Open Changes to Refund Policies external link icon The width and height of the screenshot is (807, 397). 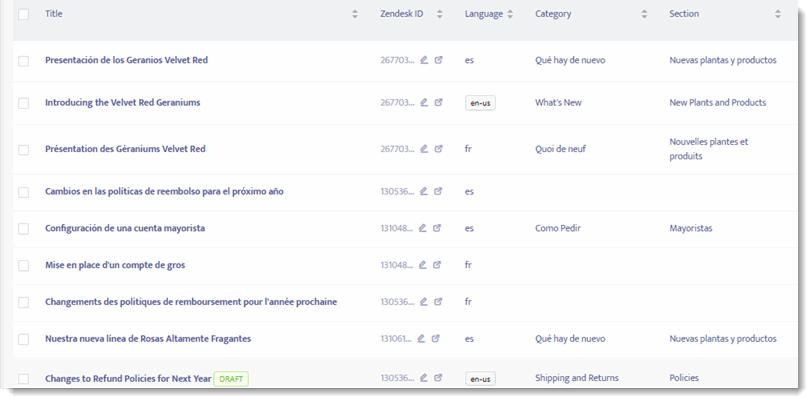(438, 378)
